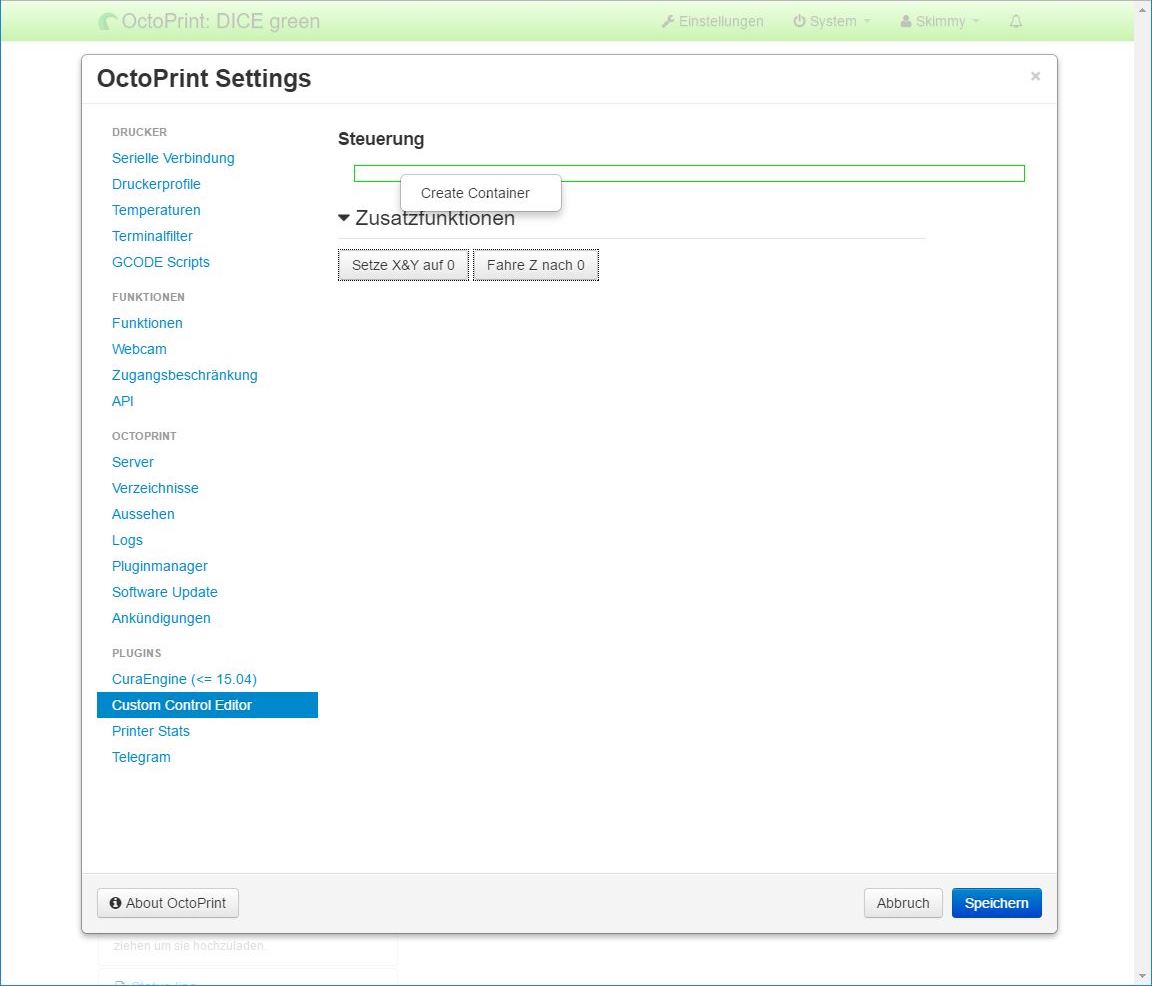Click the OctoPrint logo icon
The width and height of the screenshot is (1152, 986).
pyautogui.click(x=107, y=21)
